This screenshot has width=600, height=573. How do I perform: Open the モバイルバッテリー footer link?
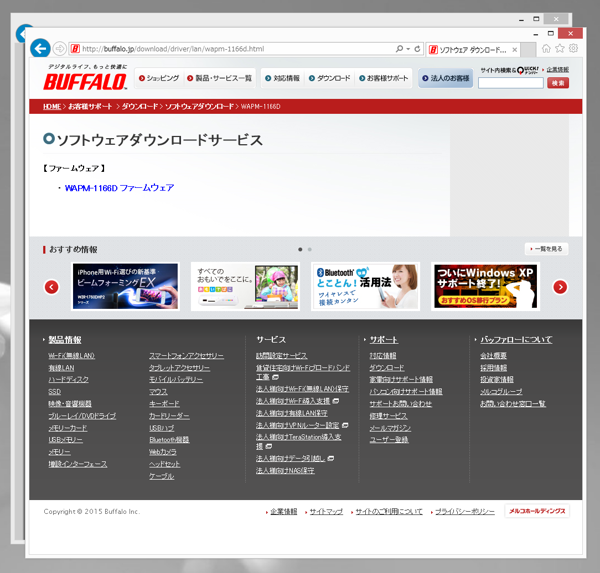click(x=176, y=380)
